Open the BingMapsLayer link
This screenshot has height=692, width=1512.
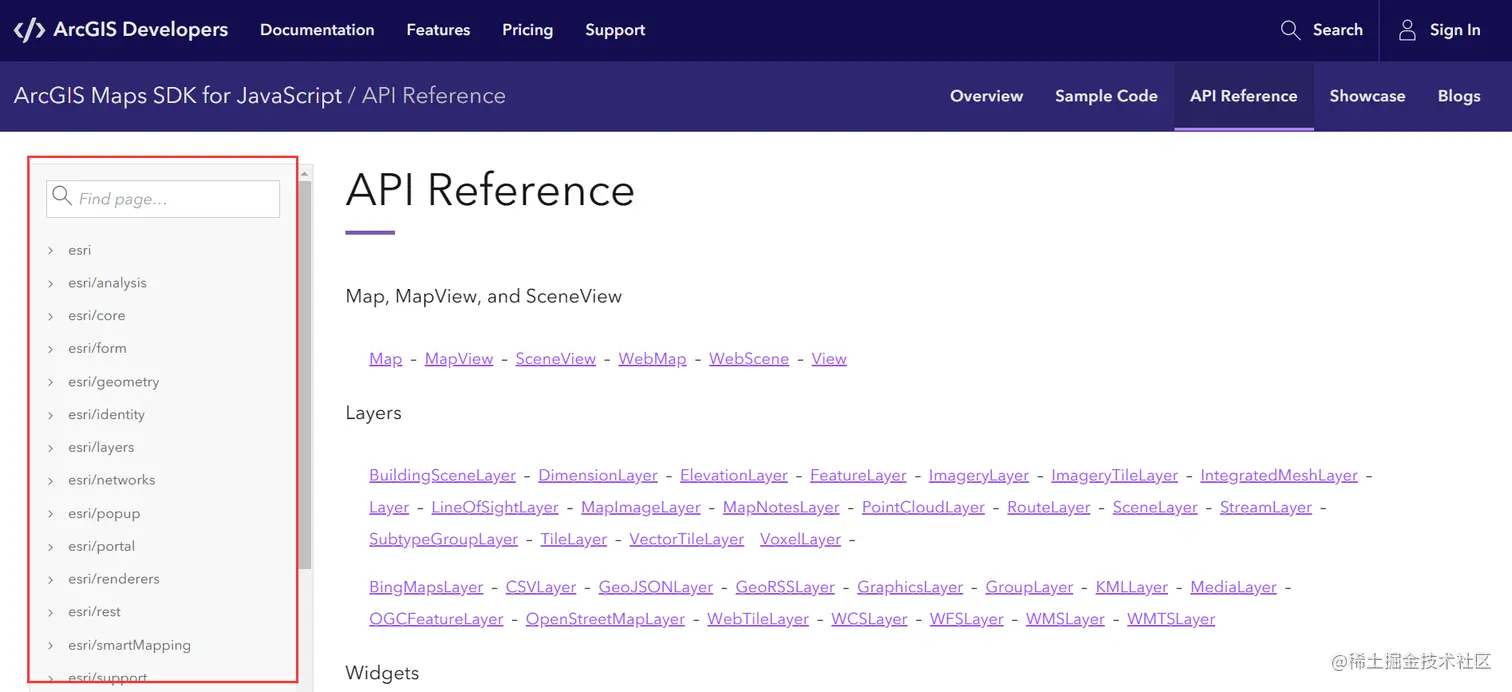click(x=426, y=588)
